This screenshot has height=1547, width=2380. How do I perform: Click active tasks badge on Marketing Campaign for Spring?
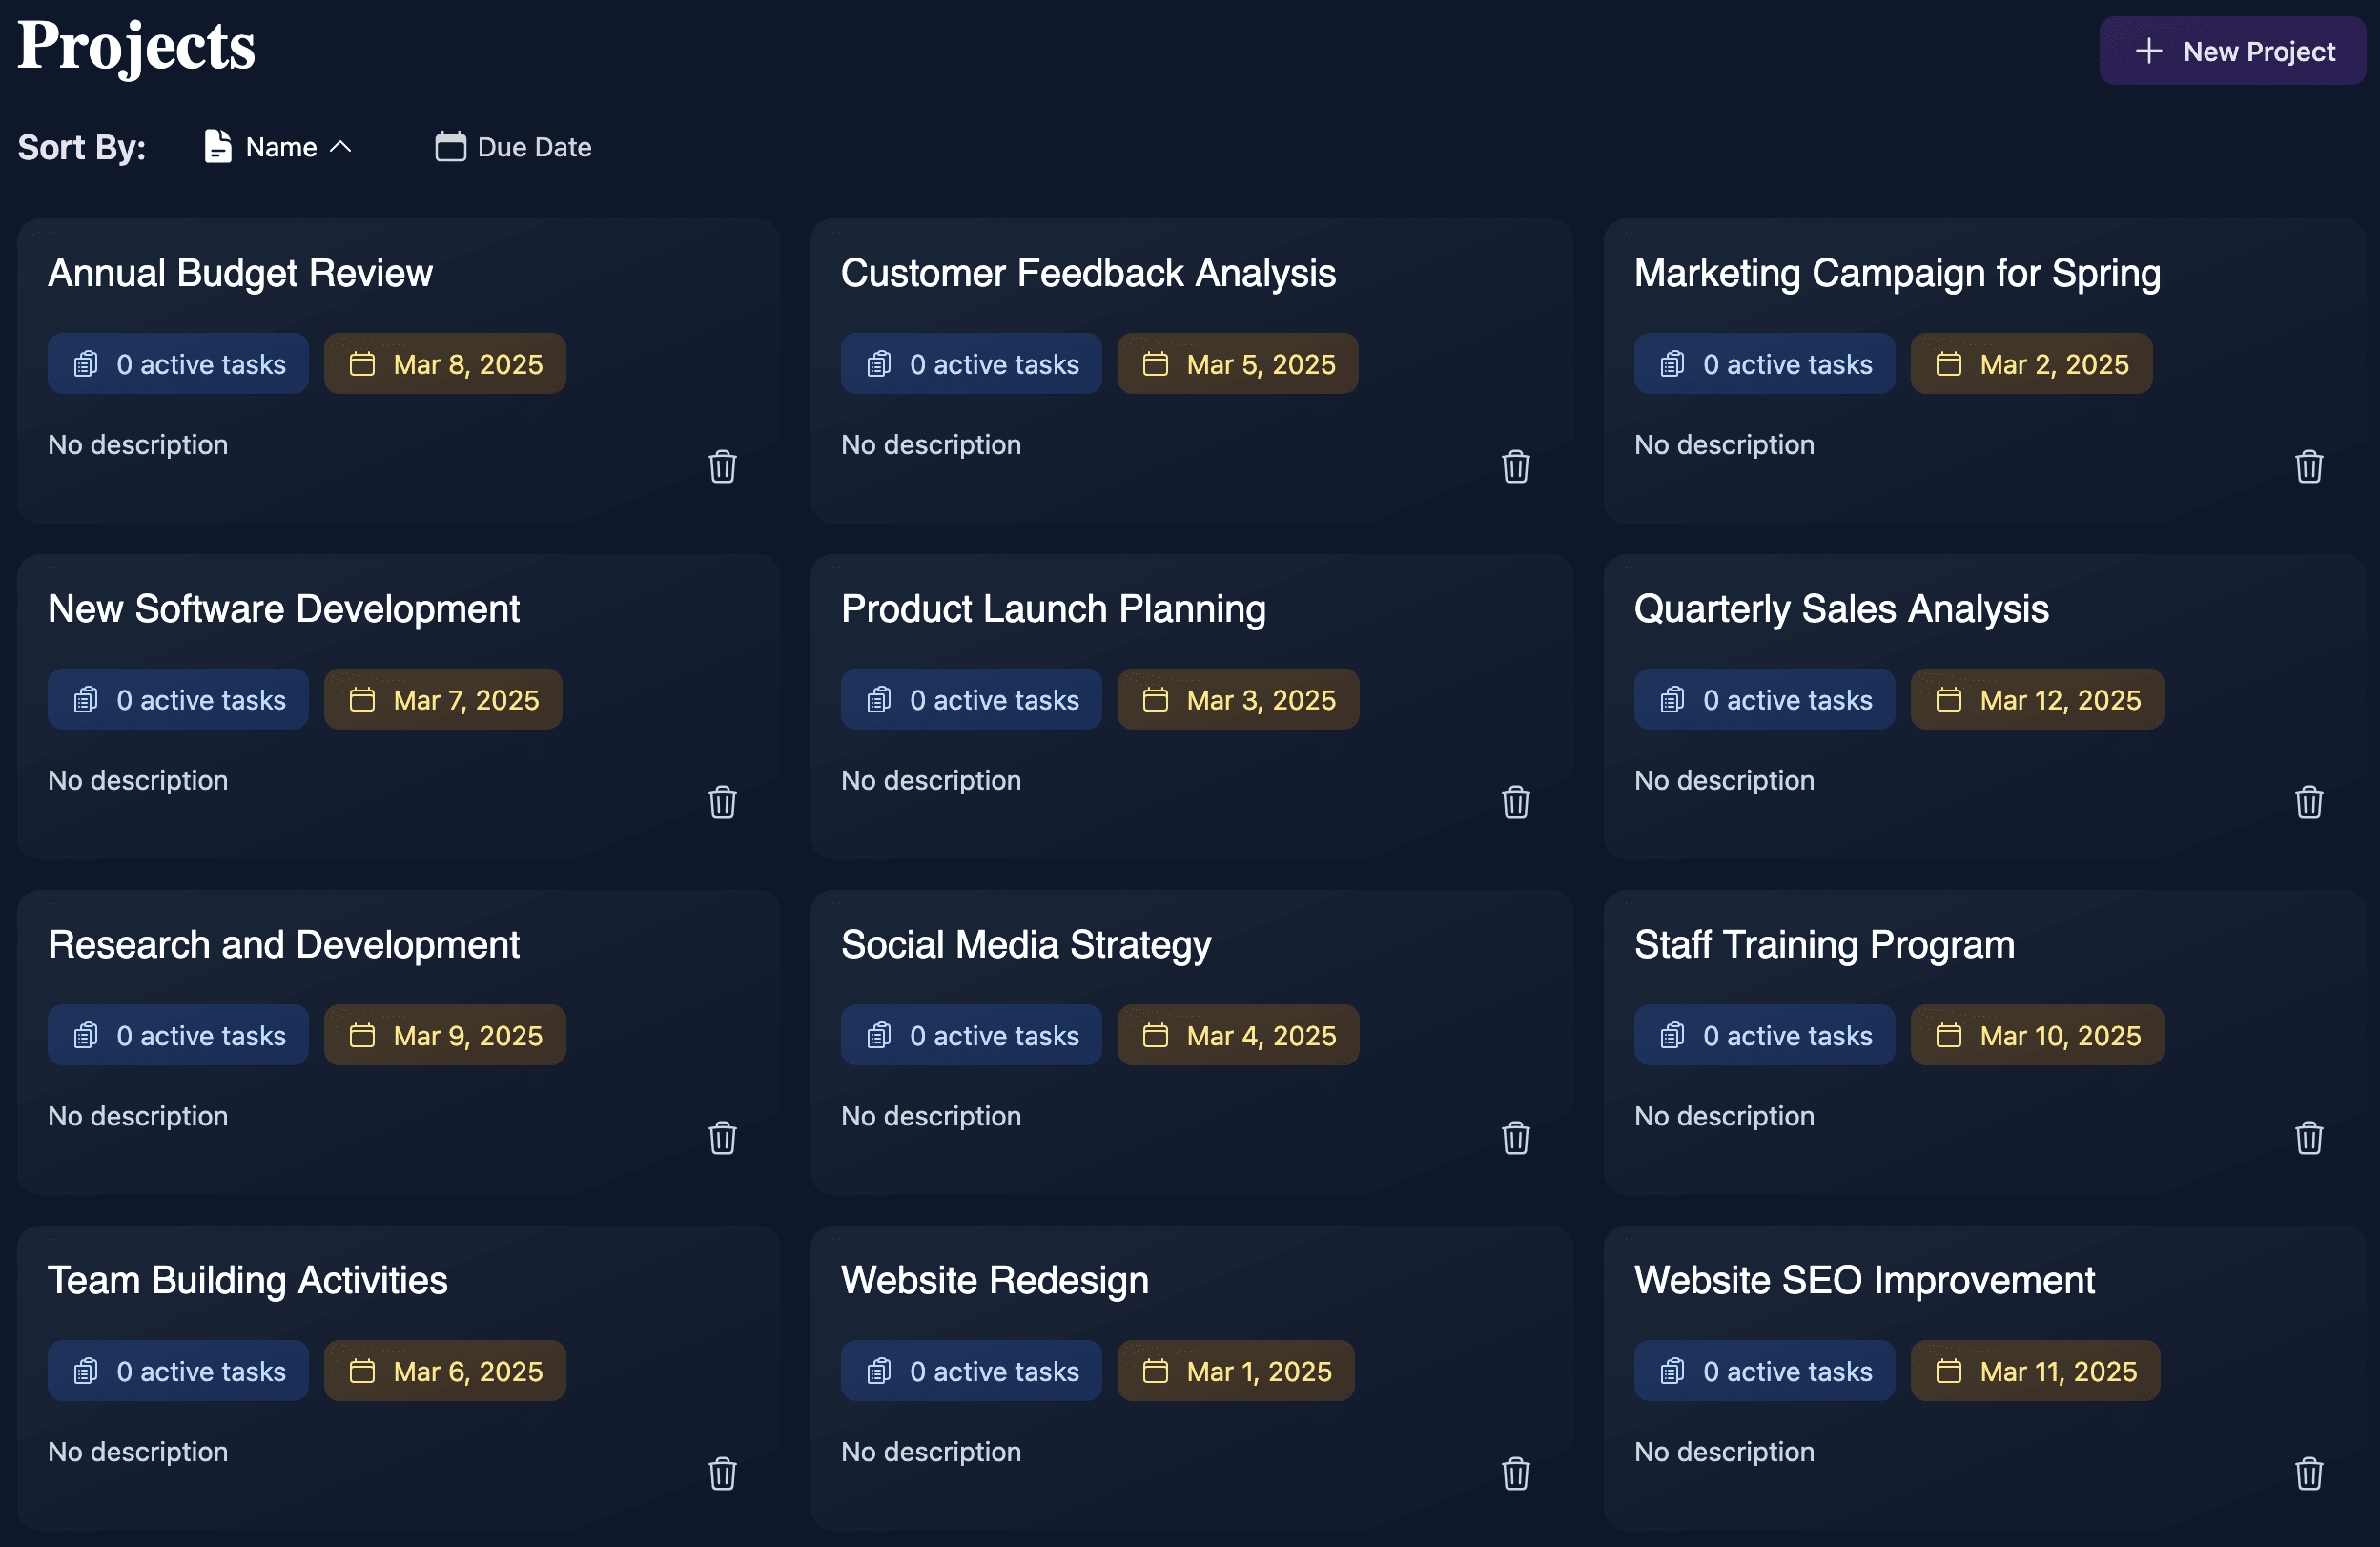click(1765, 364)
